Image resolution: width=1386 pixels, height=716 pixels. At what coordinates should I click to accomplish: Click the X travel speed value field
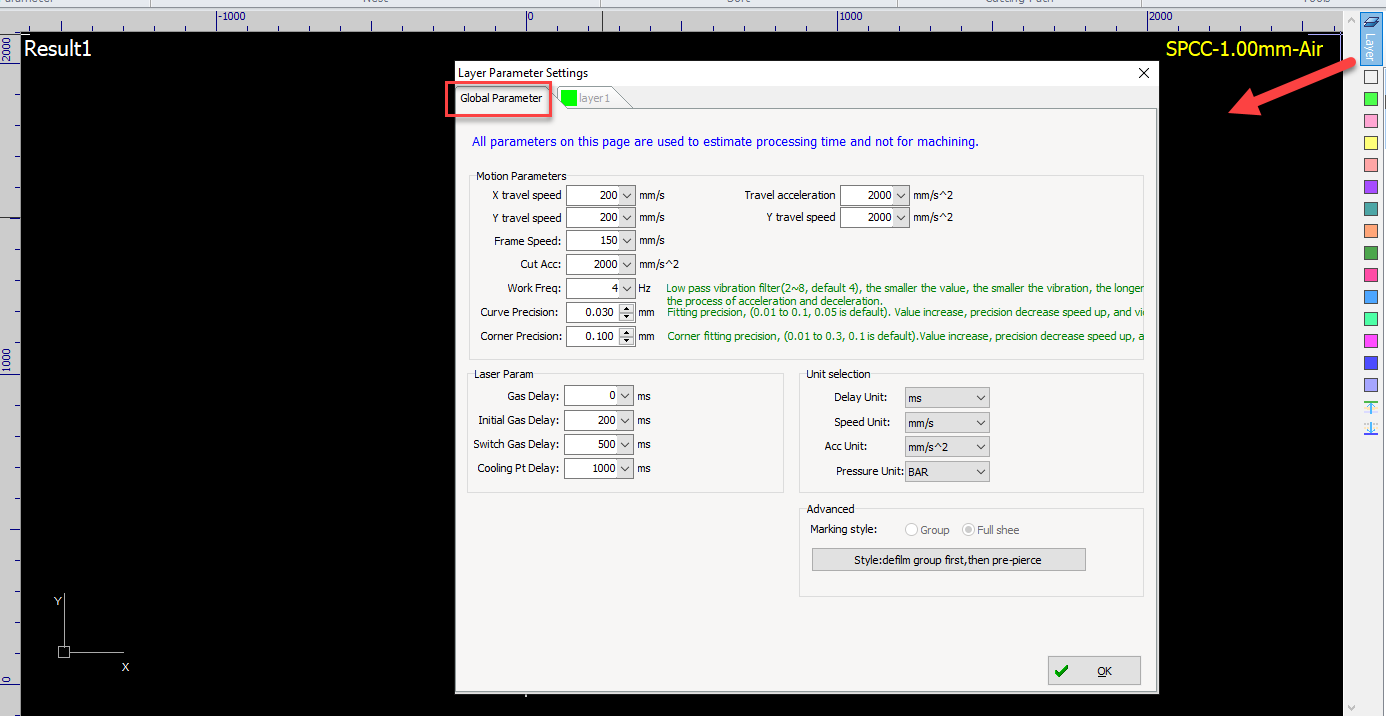(x=593, y=195)
